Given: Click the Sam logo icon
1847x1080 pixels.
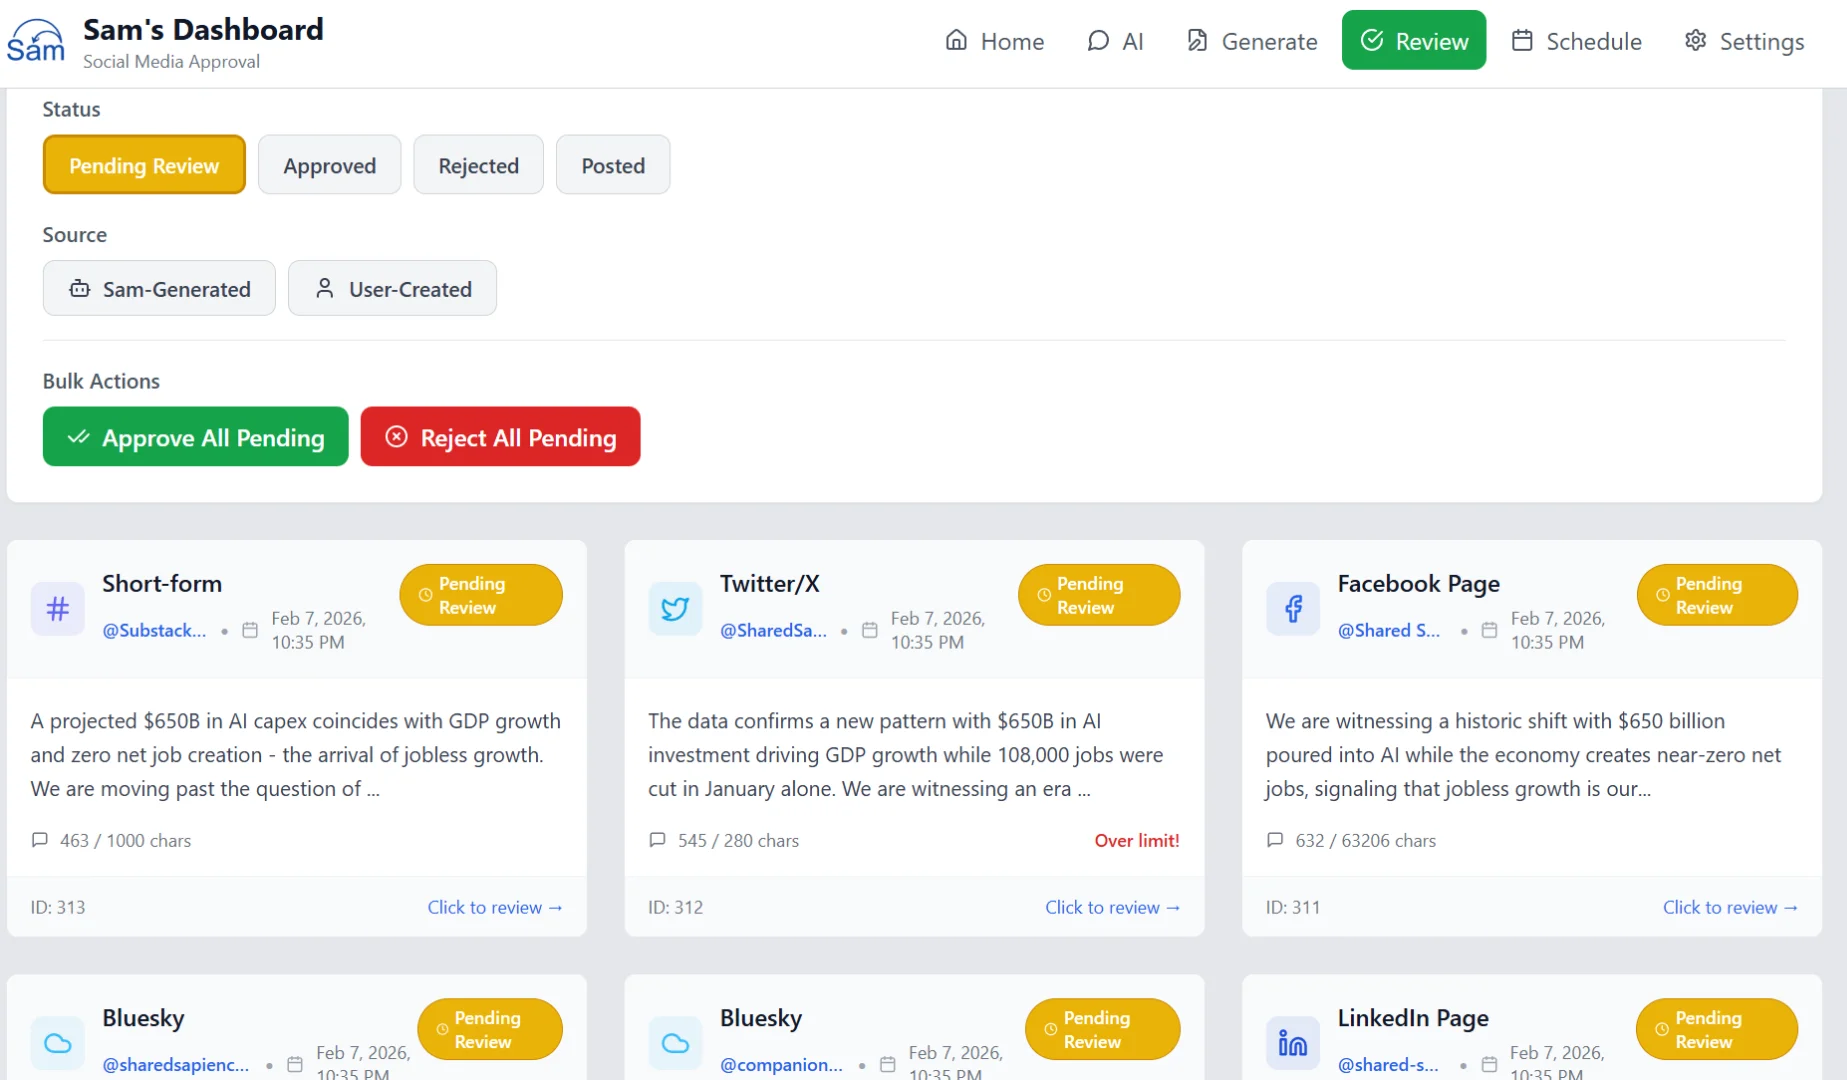Looking at the screenshot, I should 36,42.
